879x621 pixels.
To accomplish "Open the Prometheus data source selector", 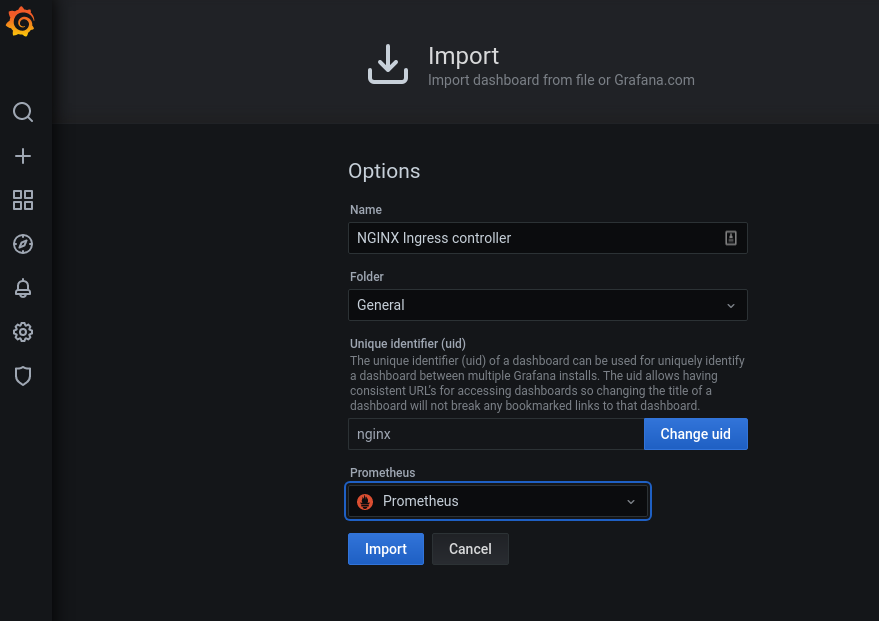I will 498,501.
